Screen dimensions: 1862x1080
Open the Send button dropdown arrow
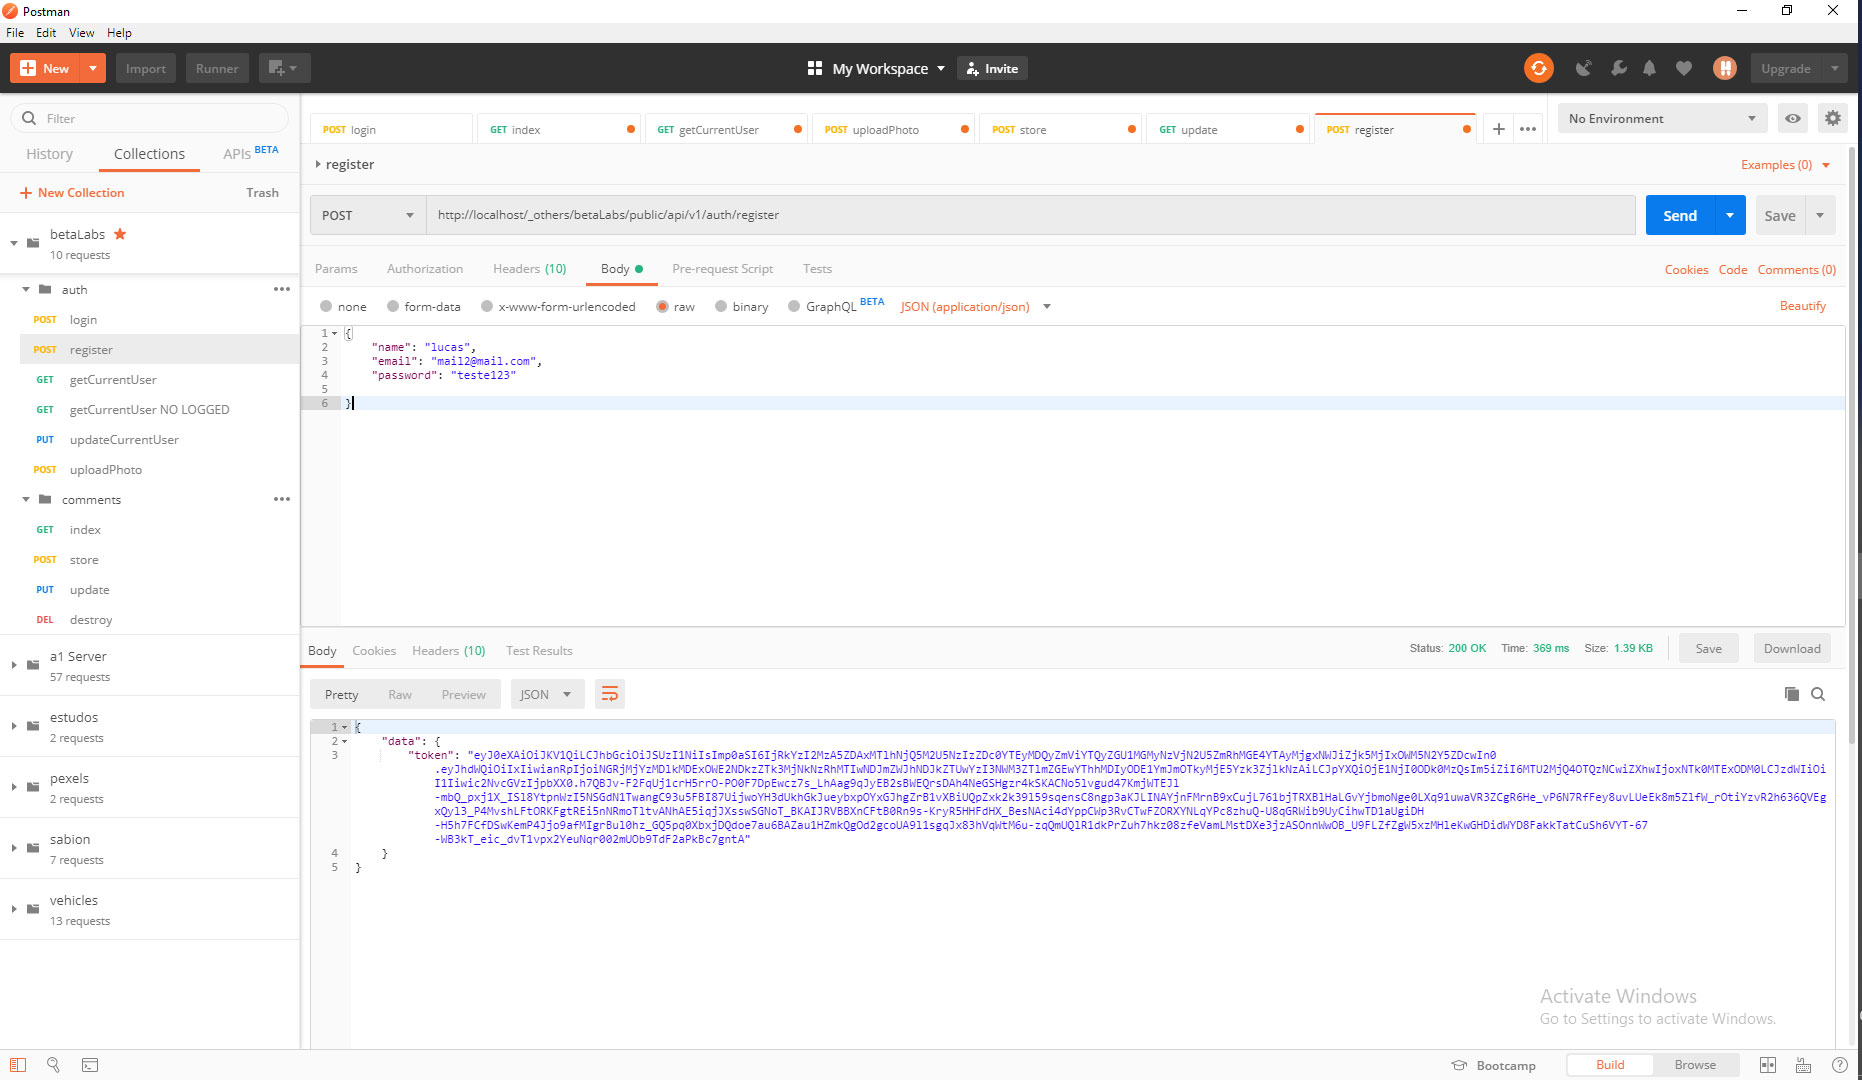coord(1730,215)
